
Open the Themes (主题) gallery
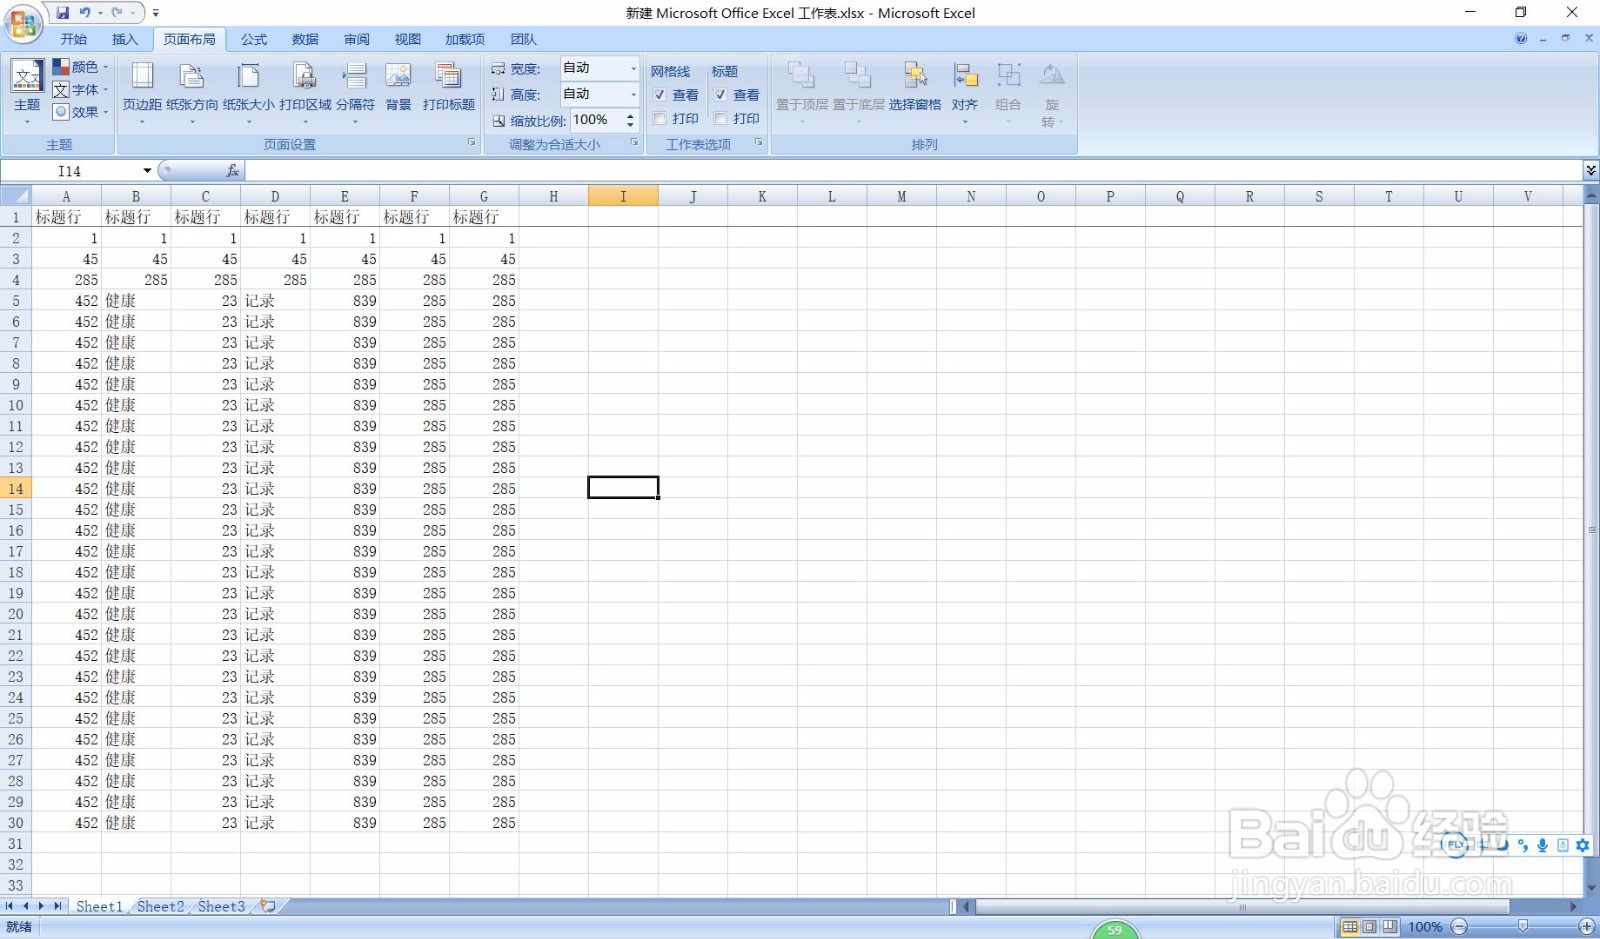[x=27, y=92]
